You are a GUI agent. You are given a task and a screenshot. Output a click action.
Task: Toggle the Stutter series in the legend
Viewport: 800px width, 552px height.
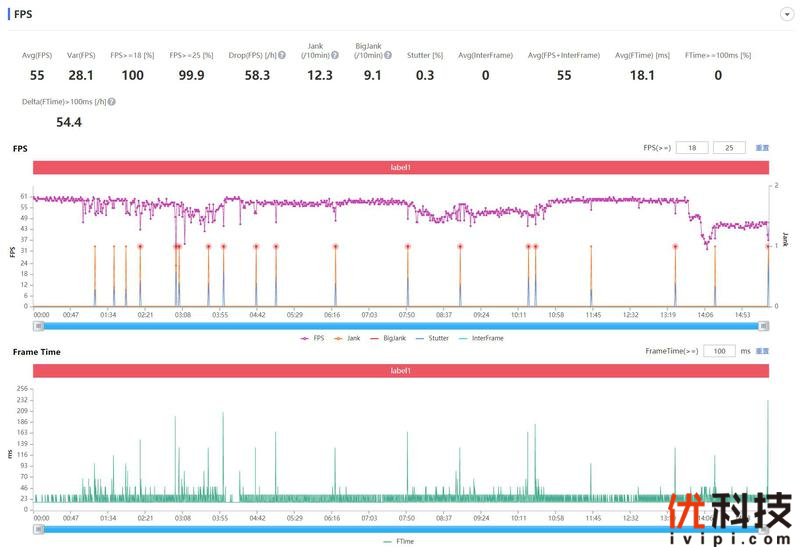pos(437,338)
